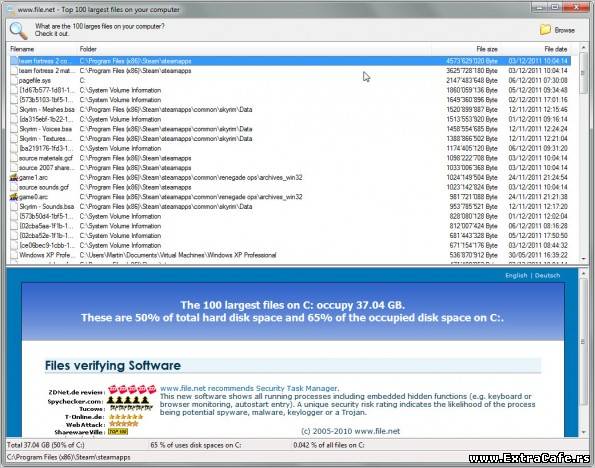Click the pagefile.sys file icon
The image size is (595, 468).
pos(14,80)
